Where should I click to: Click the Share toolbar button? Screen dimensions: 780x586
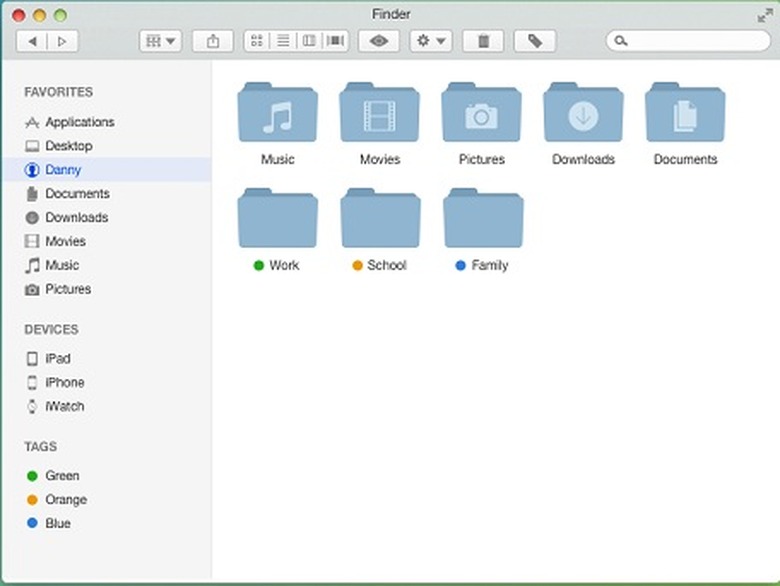pyautogui.click(x=213, y=41)
